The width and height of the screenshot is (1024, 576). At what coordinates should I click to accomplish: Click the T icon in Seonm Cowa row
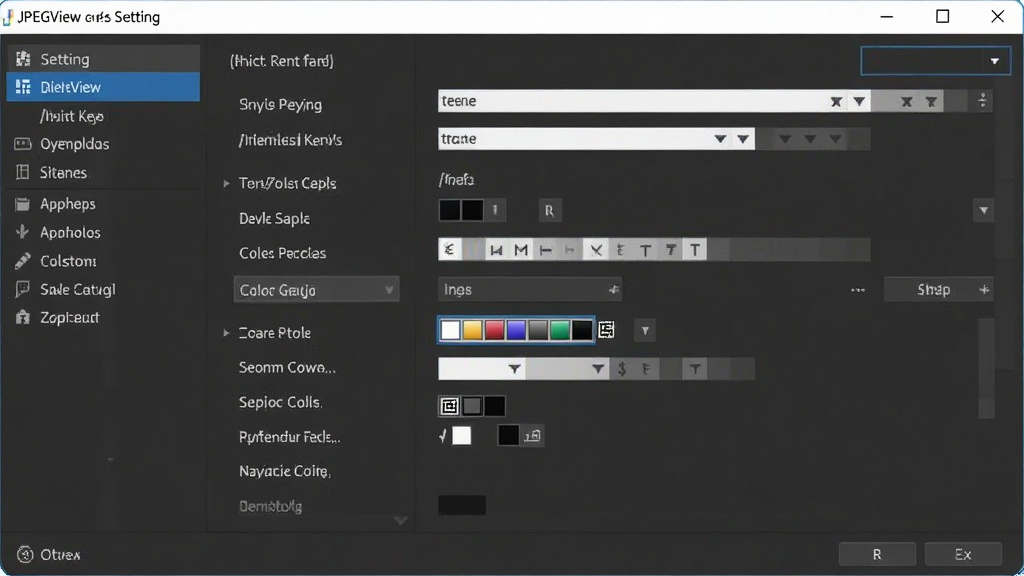(x=695, y=369)
